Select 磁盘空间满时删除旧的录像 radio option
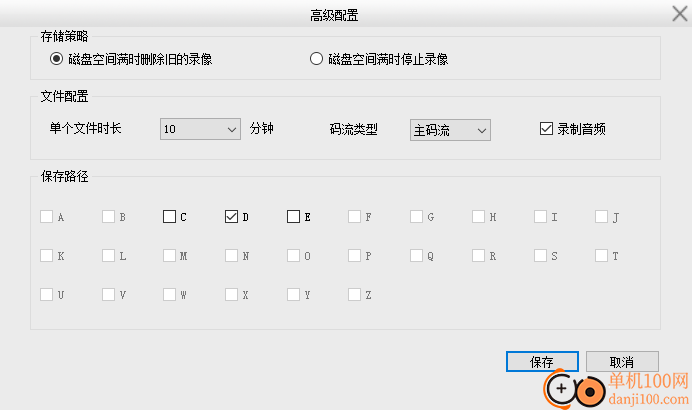692x410 pixels. click(x=56, y=59)
